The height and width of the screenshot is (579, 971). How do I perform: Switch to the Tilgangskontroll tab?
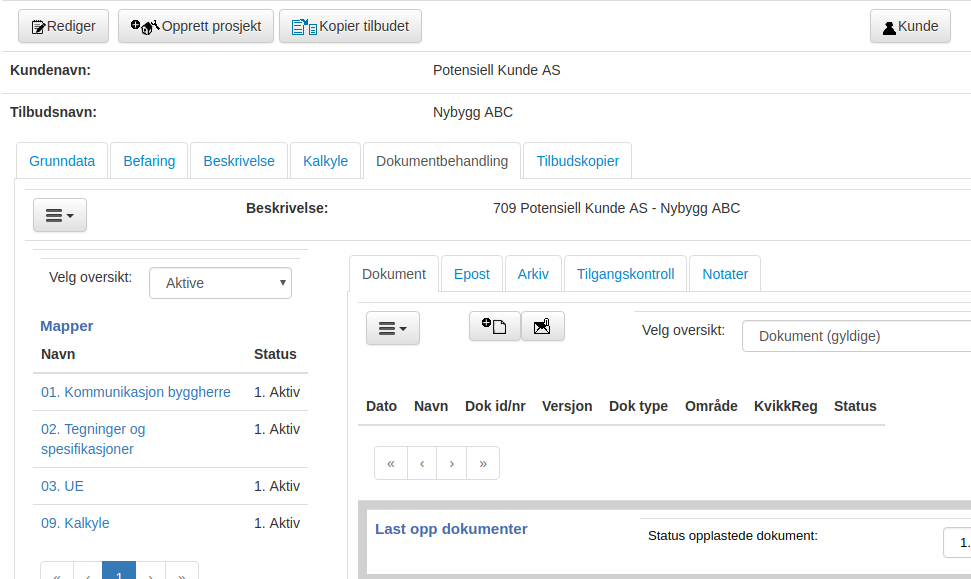[625, 274]
